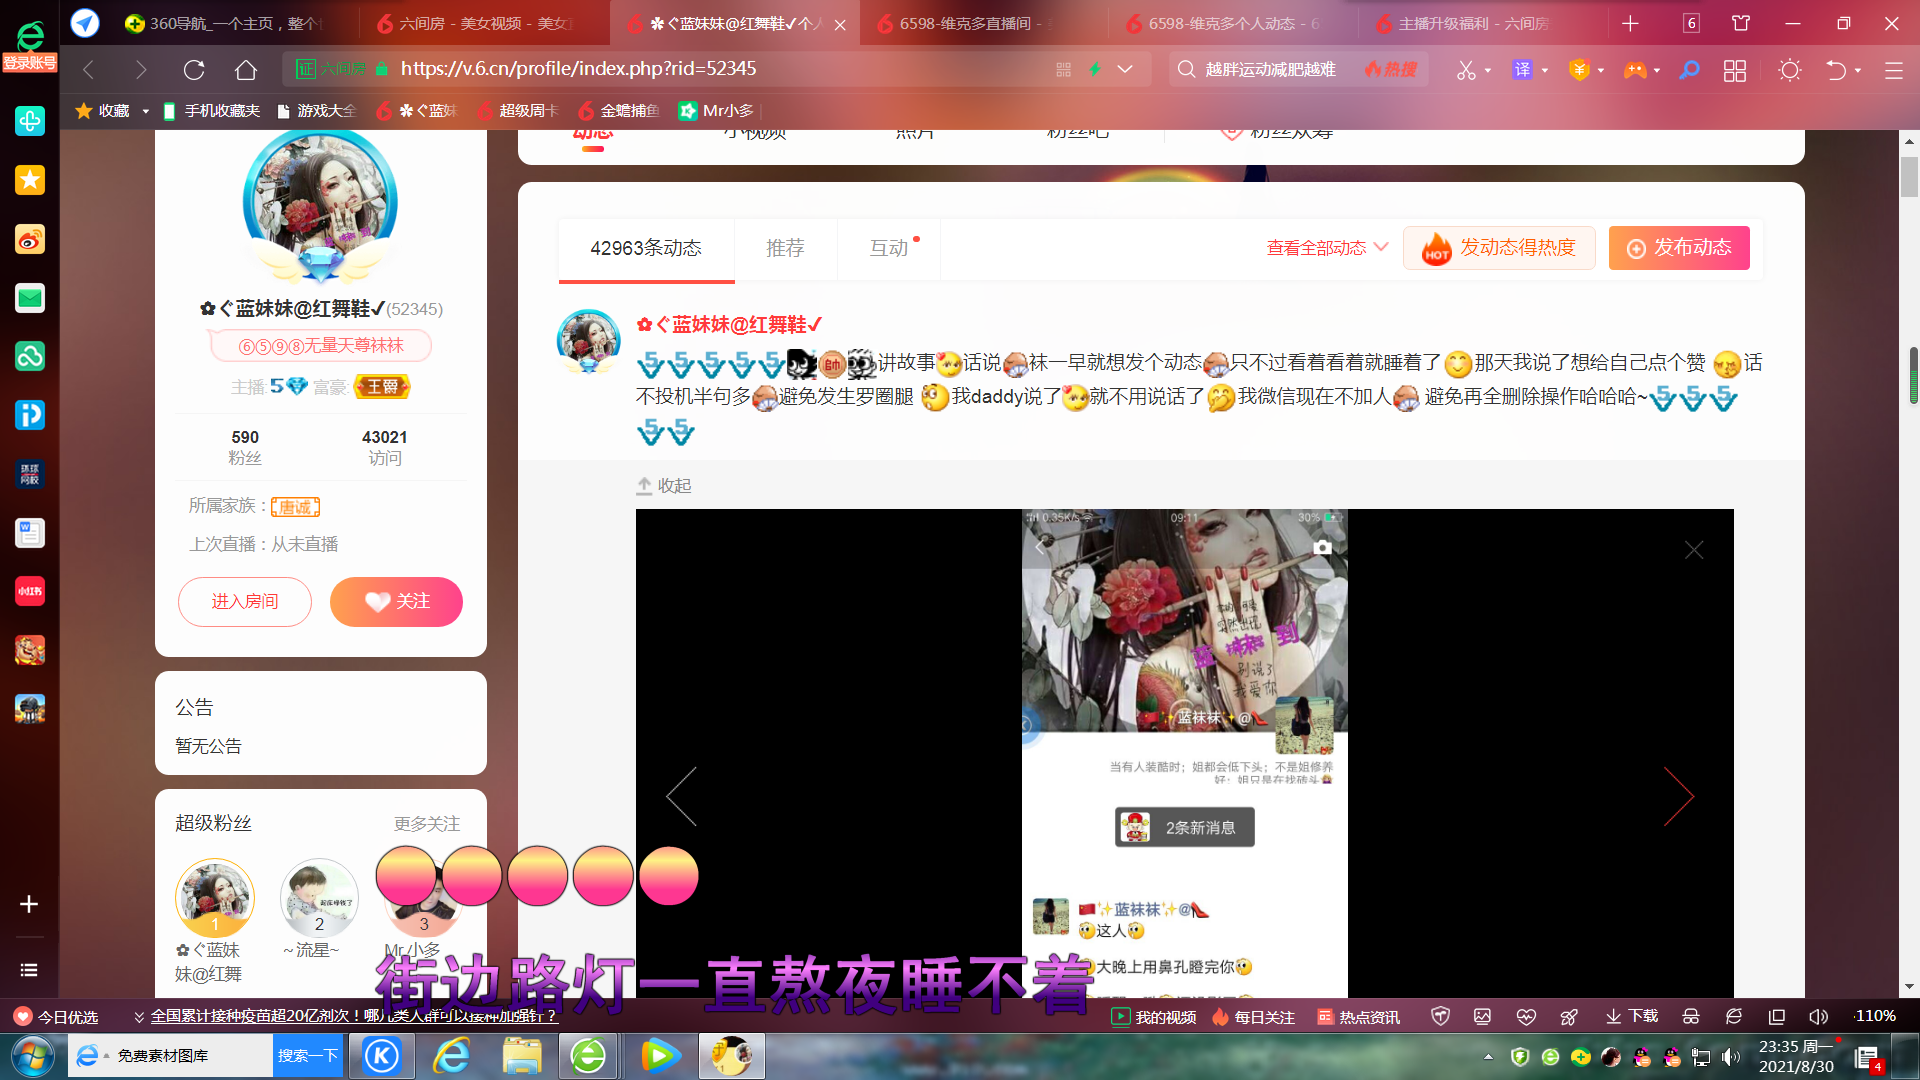Open the 游戏大全 bookmark
The height and width of the screenshot is (1080, 1920).
[317, 111]
